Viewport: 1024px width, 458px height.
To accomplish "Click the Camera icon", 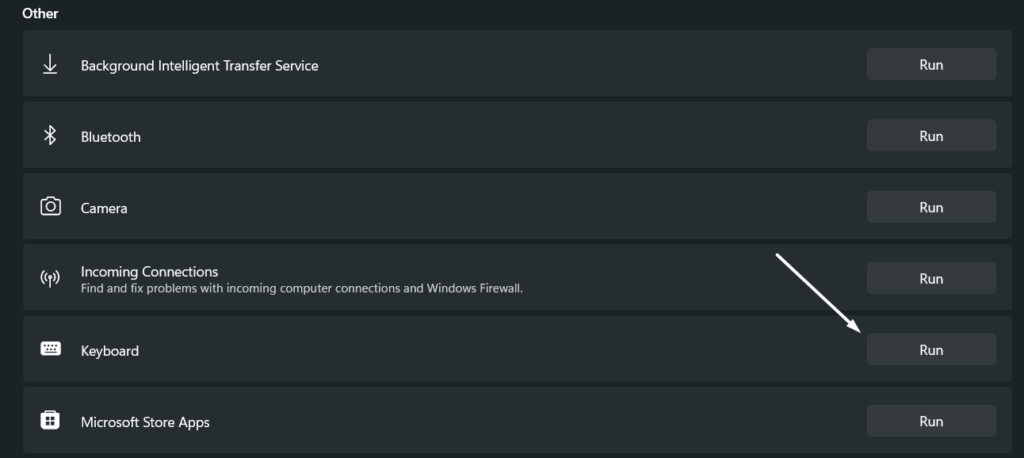I will (x=50, y=207).
